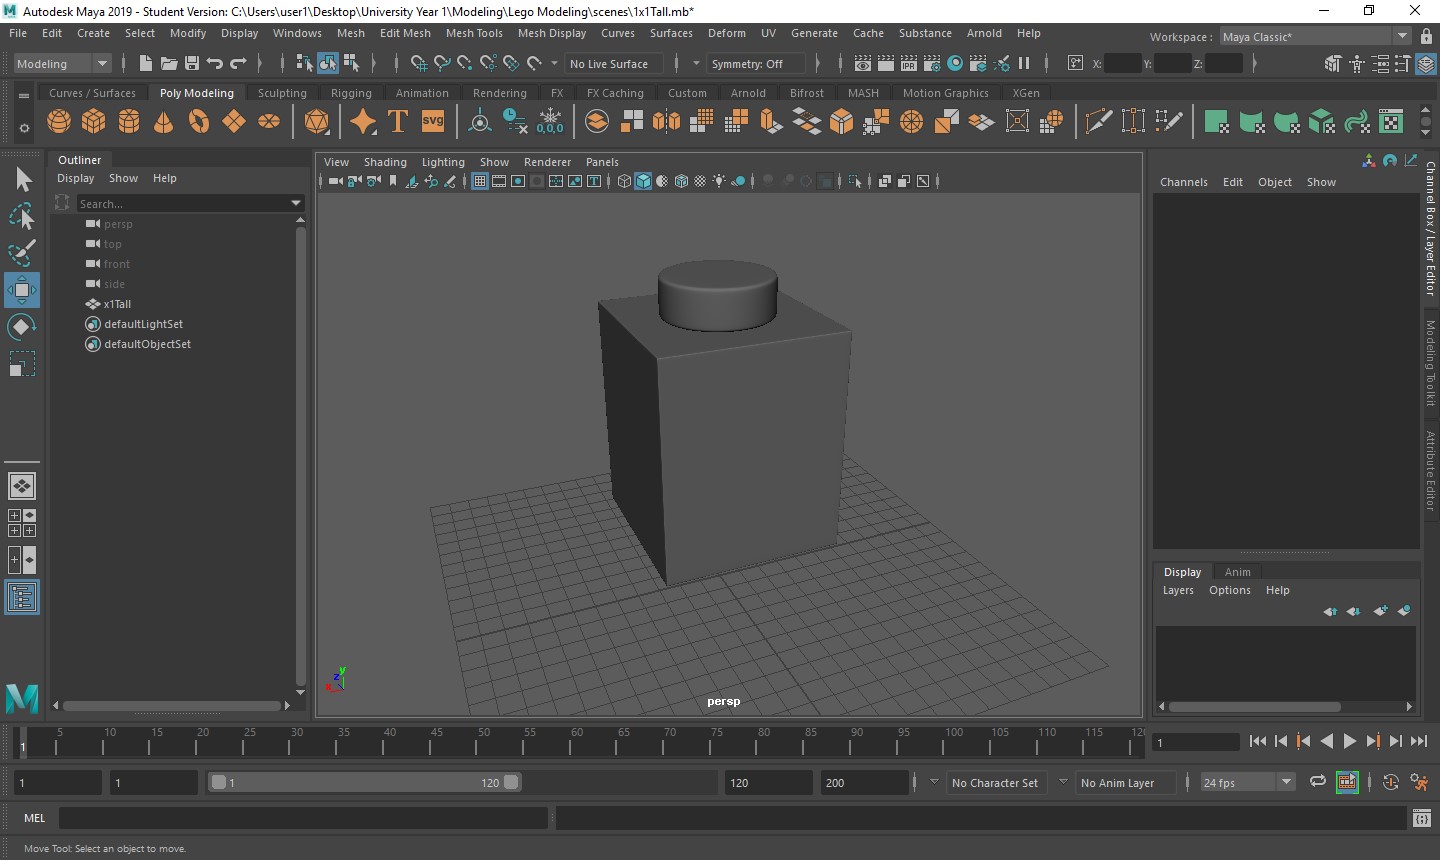
Task: Create polygon Type text tool
Action: tap(398, 122)
